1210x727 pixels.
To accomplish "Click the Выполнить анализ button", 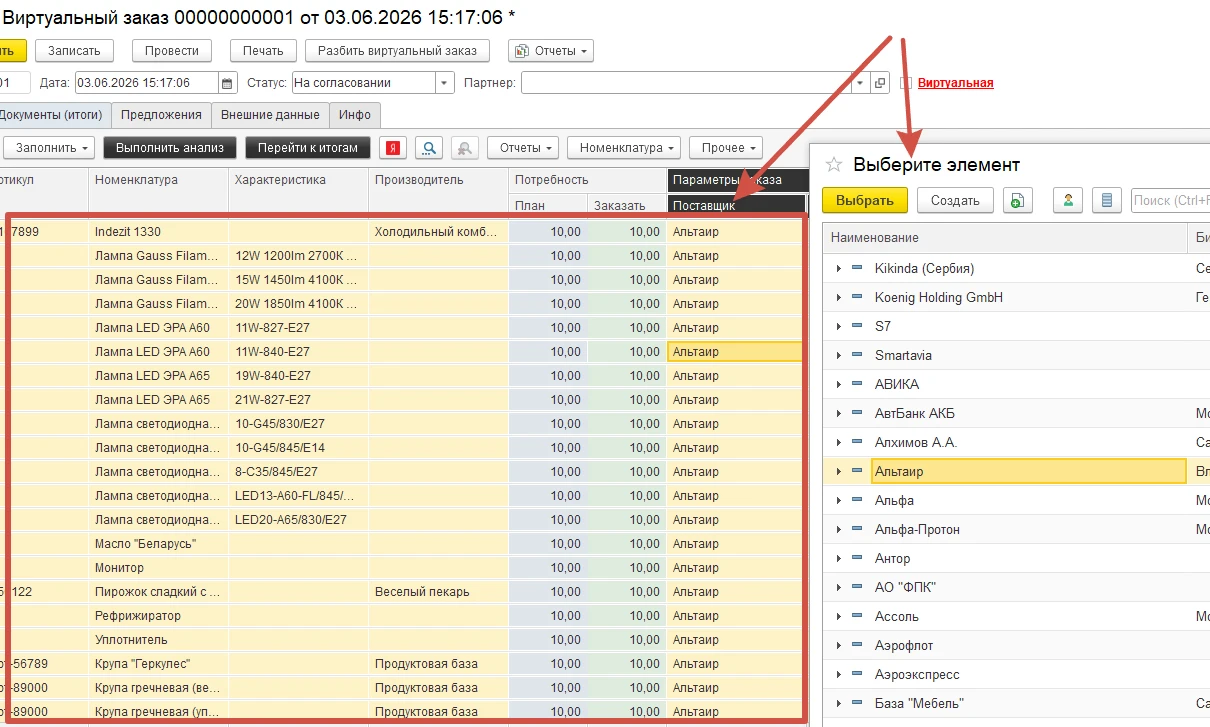I will click(x=170, y=148).
